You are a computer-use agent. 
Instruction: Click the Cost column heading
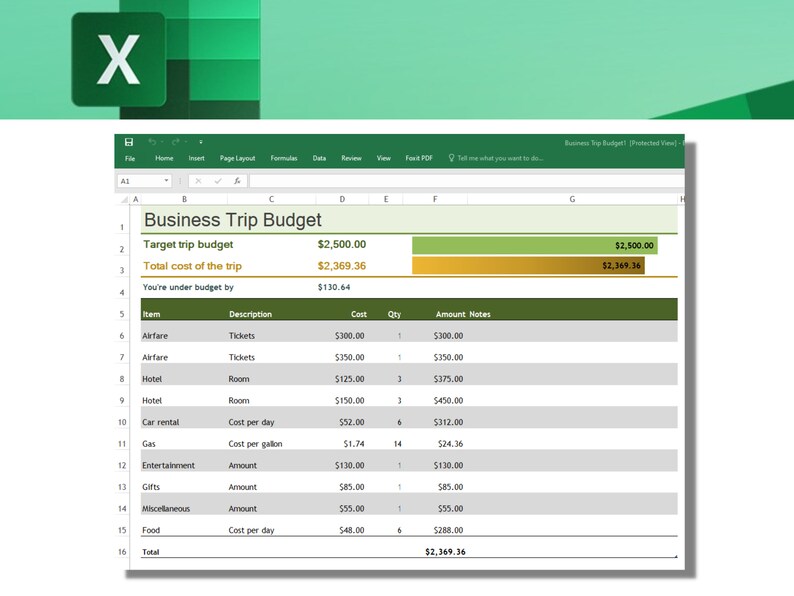[x=359, y=314]
